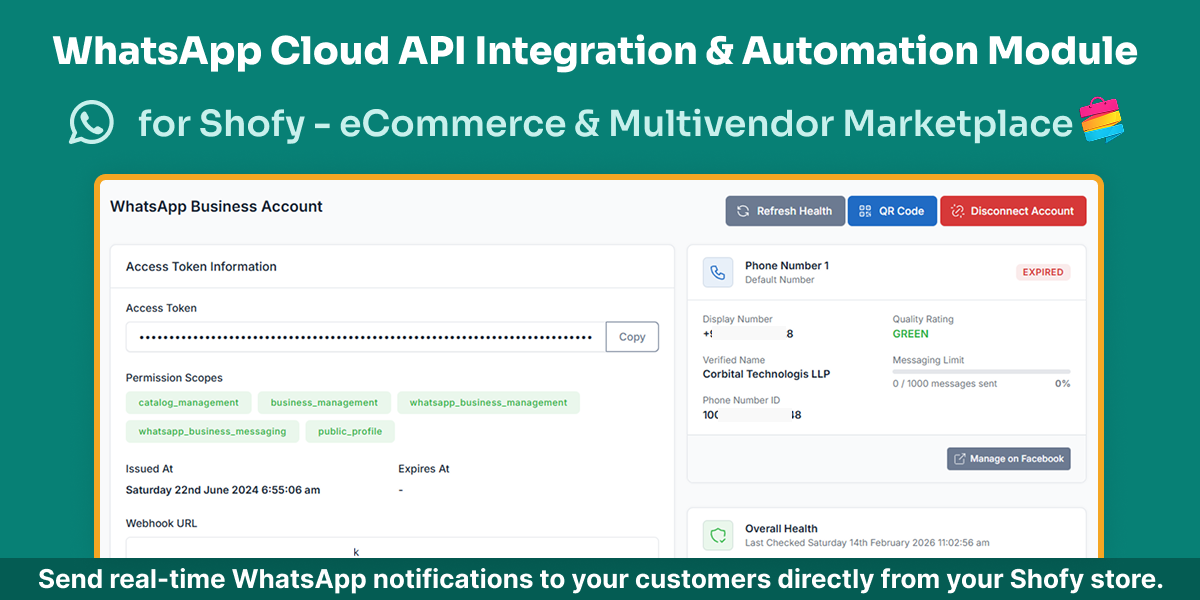Screen dimensions: 1200x600
Task: Toggle the public_profile permission scope chip
Action: (350, 431)
